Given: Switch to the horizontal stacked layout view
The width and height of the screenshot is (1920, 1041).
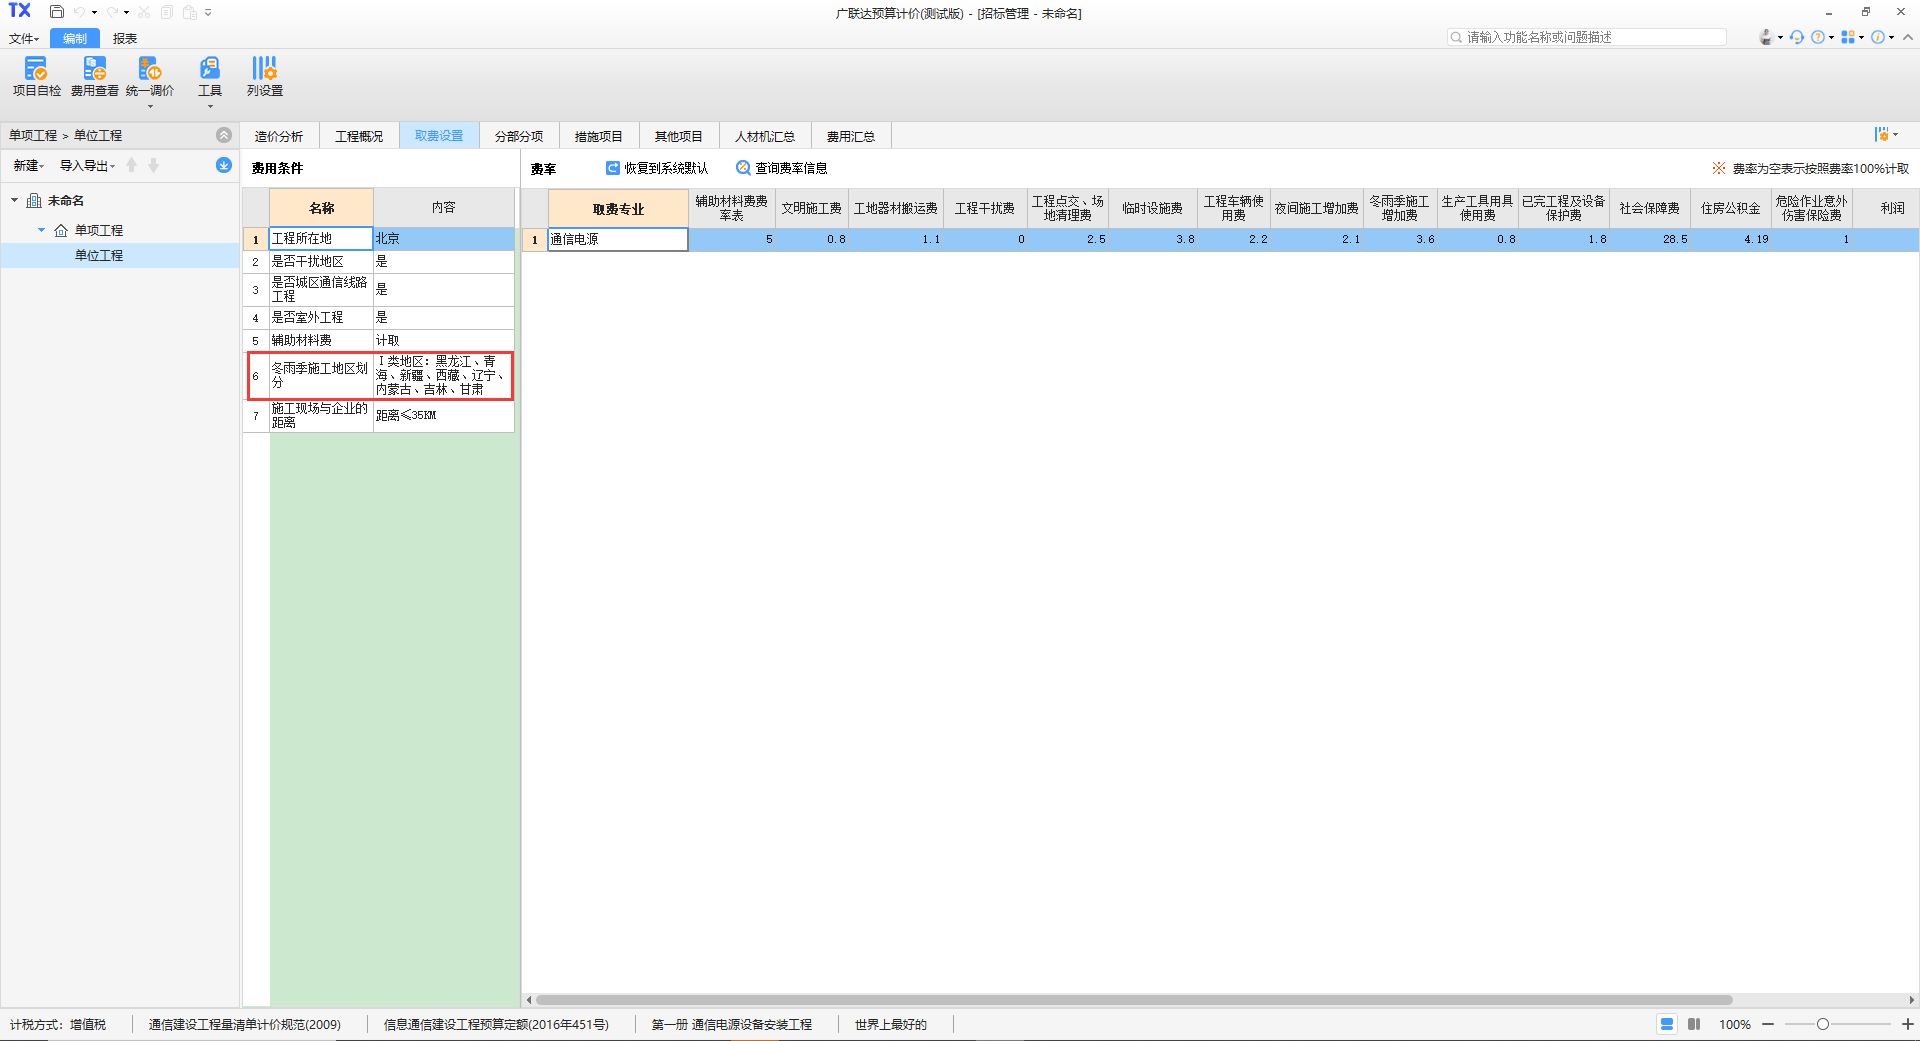Looking at the screenshot, I should pos(1667,1024).
